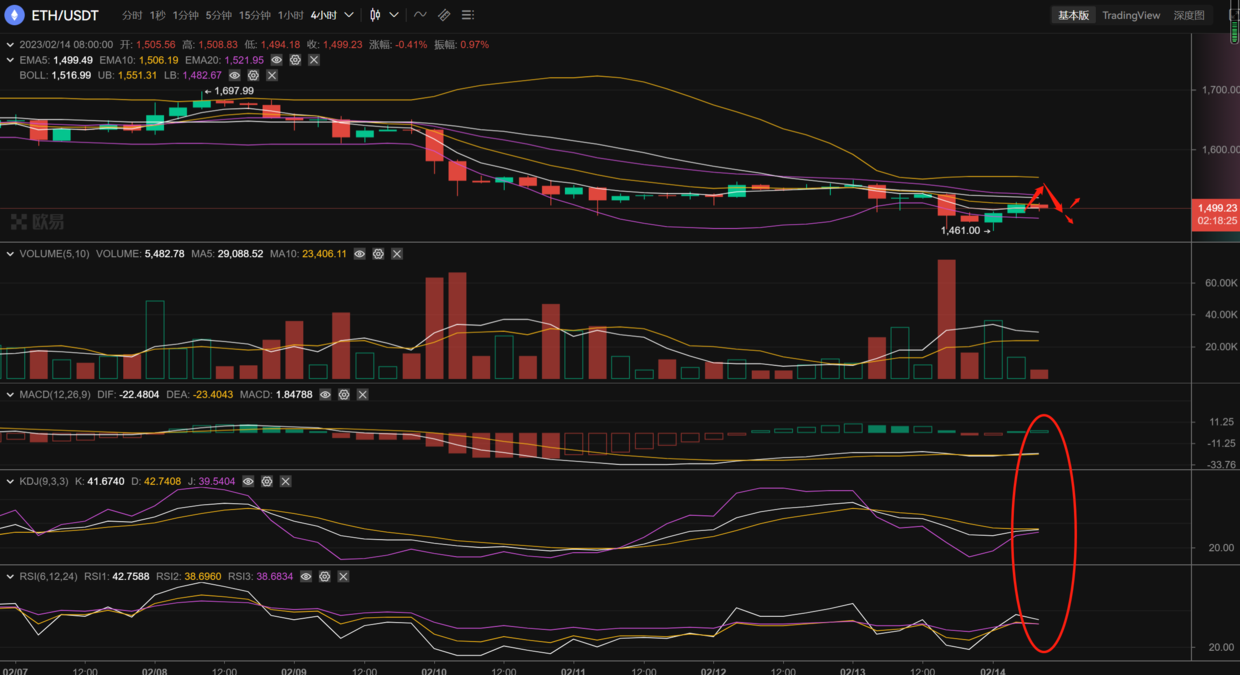
Task: Collapse the KDJ(9,3,3) panel
Action: point(10,482)
